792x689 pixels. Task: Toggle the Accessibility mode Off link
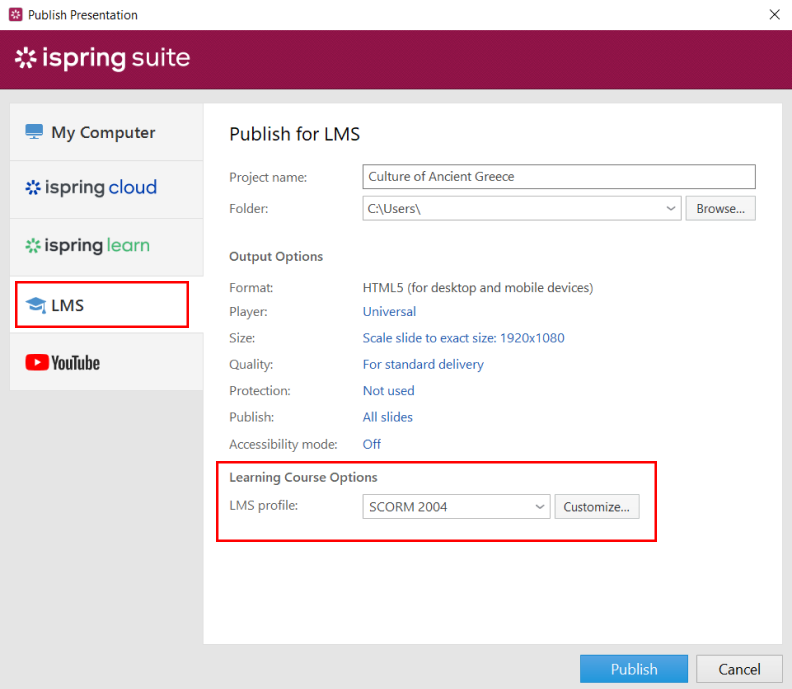click(372, 444)
